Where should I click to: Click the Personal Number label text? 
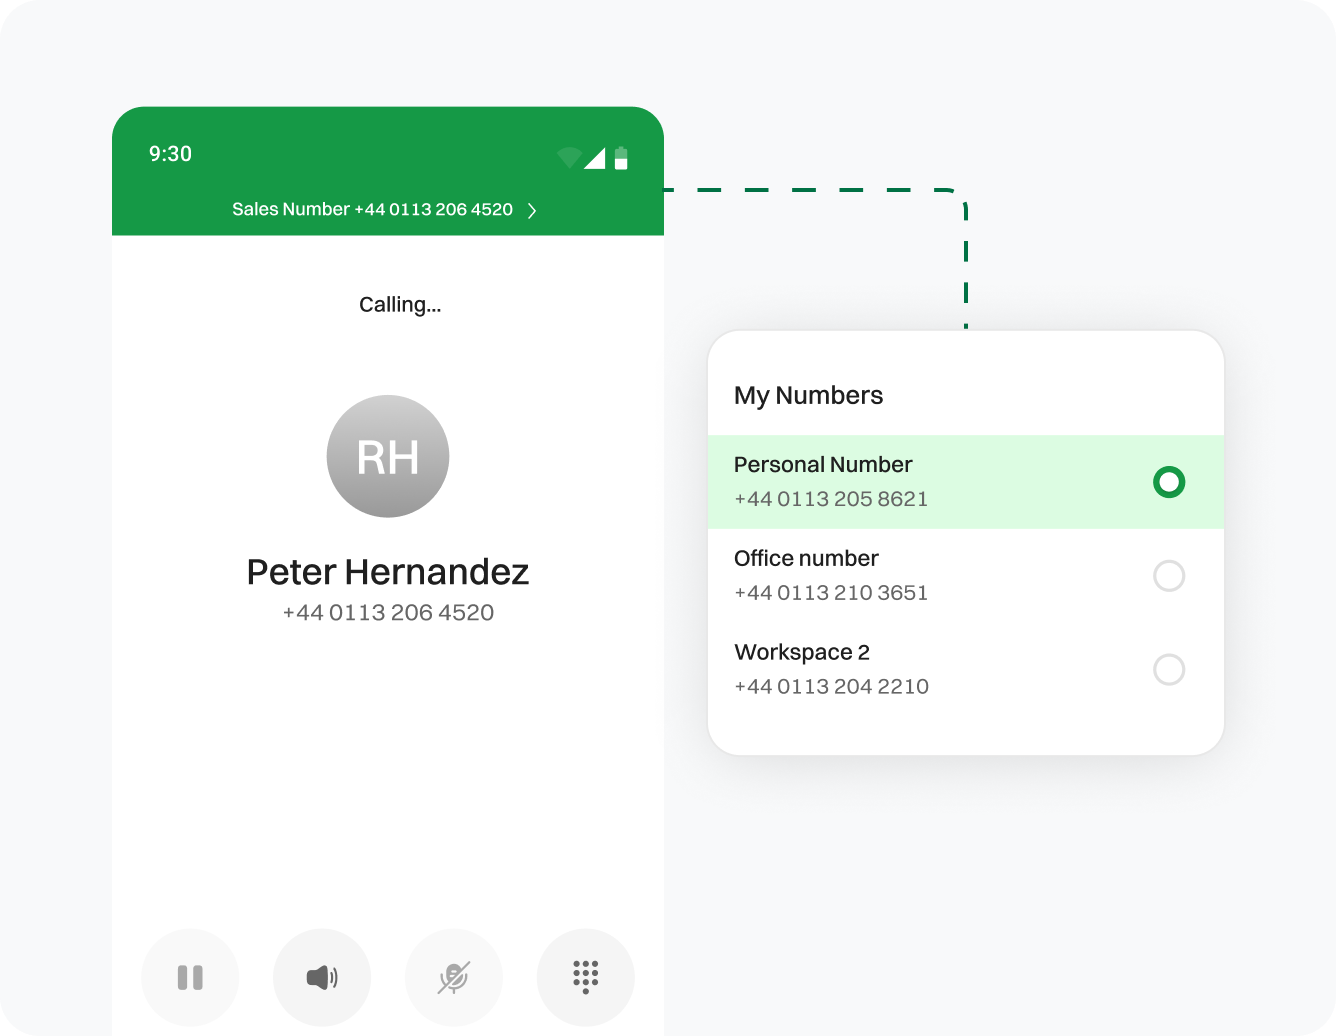click(x=823, y=465)
